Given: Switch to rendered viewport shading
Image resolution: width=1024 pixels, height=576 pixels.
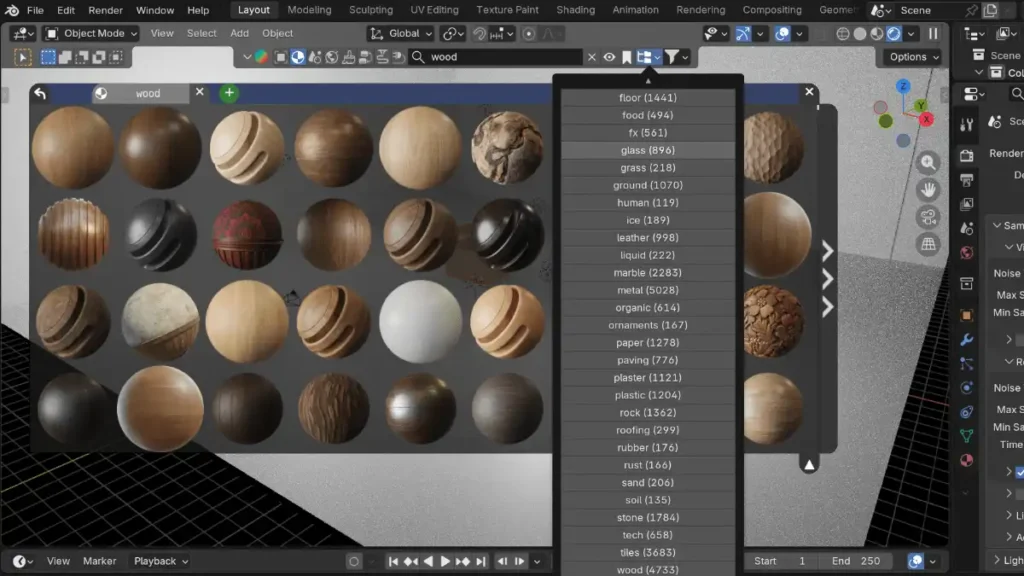Looking at the screenshot, I should click(x=894, y=33).
